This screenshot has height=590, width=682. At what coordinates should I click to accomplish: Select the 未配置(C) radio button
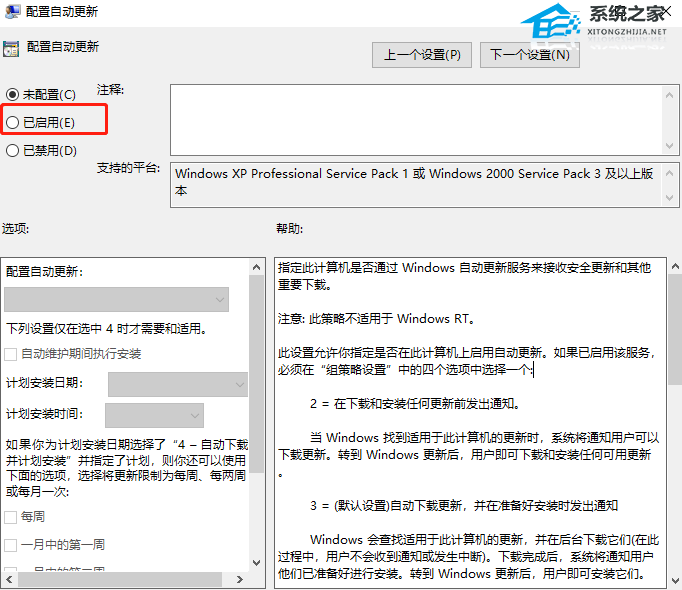click(x=12, y=94)
